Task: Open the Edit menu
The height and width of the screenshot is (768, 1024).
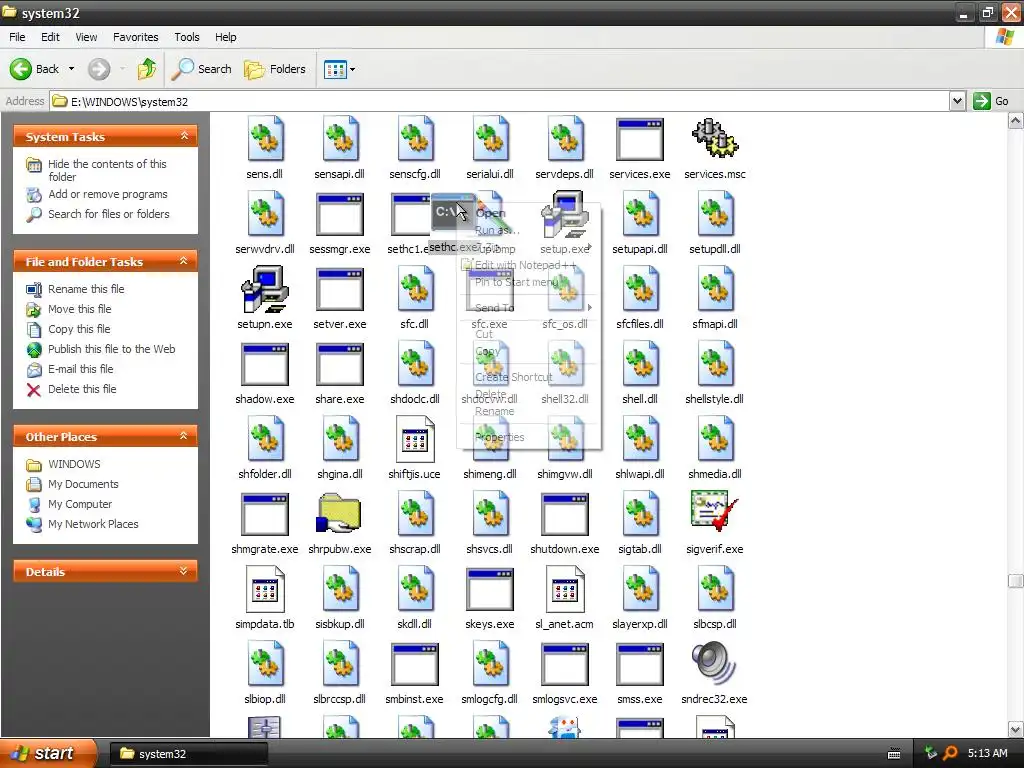Action: tap(50, 37)
